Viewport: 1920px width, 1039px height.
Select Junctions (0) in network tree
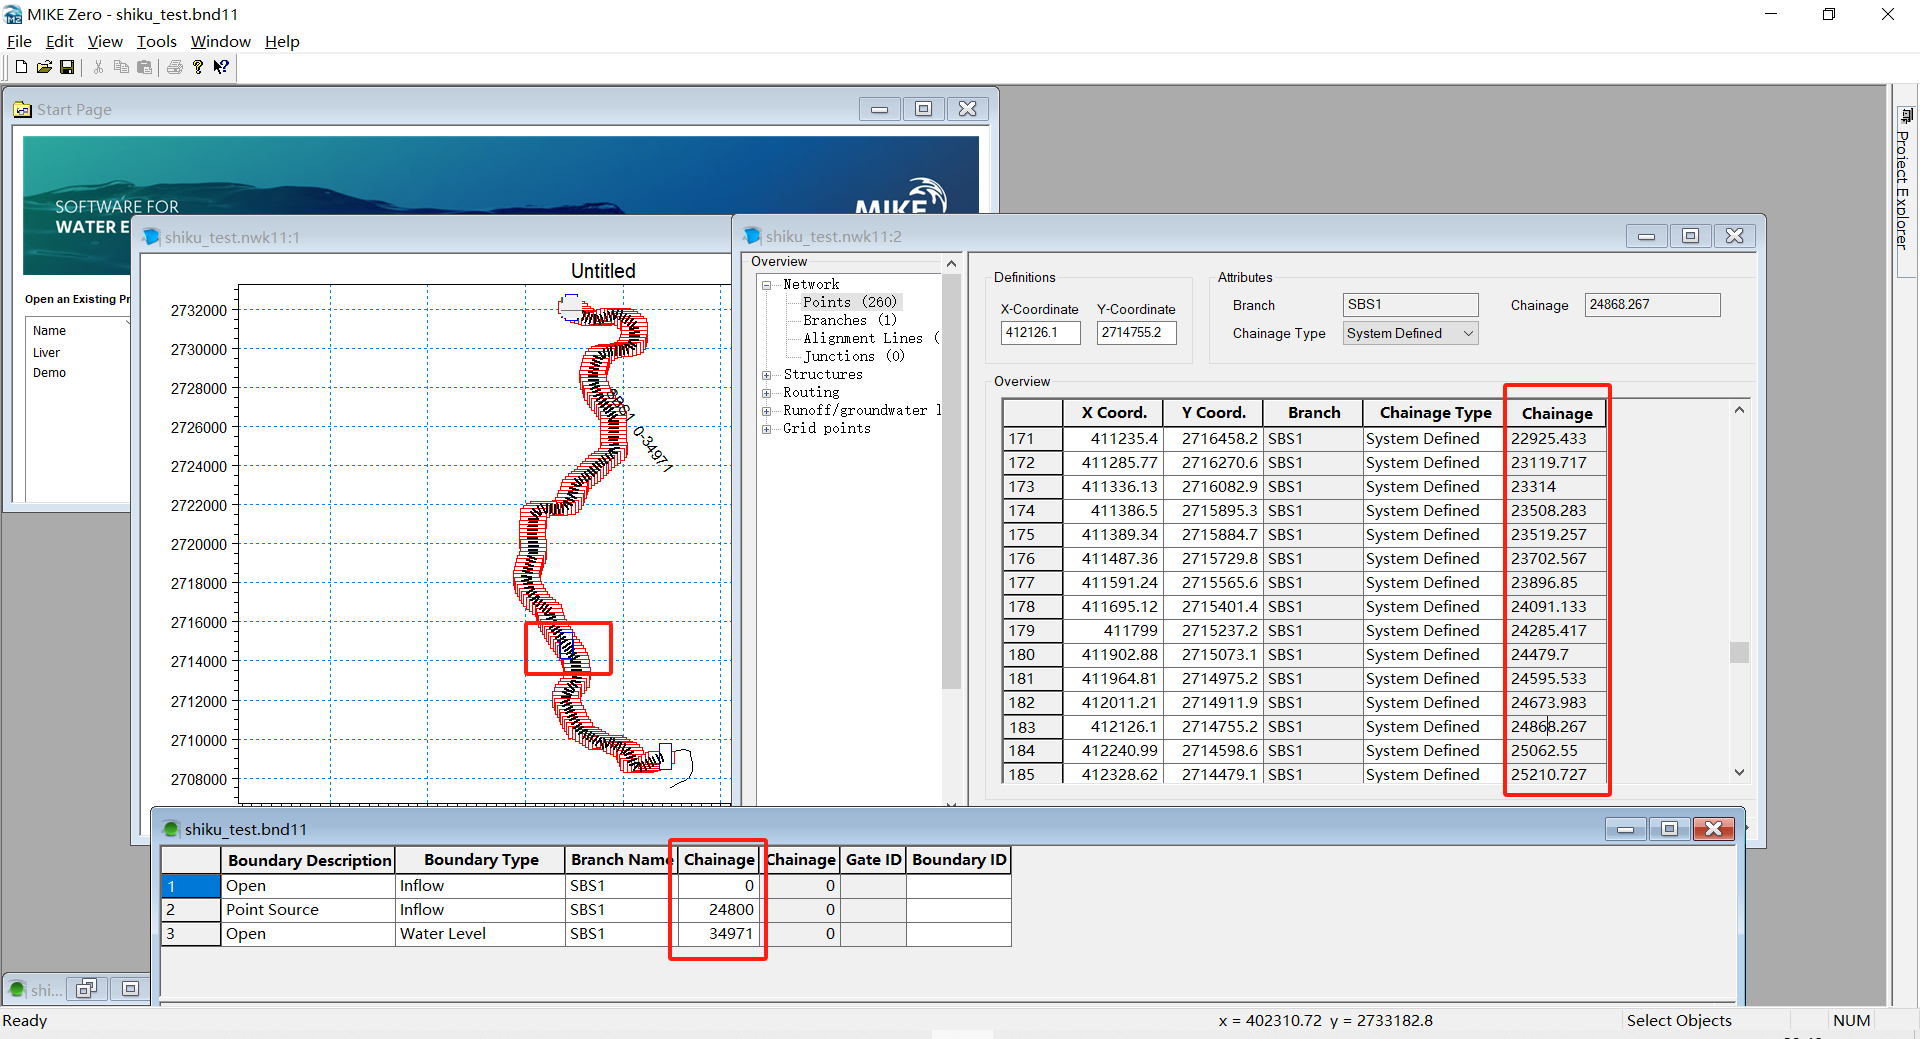coord(853,357)
